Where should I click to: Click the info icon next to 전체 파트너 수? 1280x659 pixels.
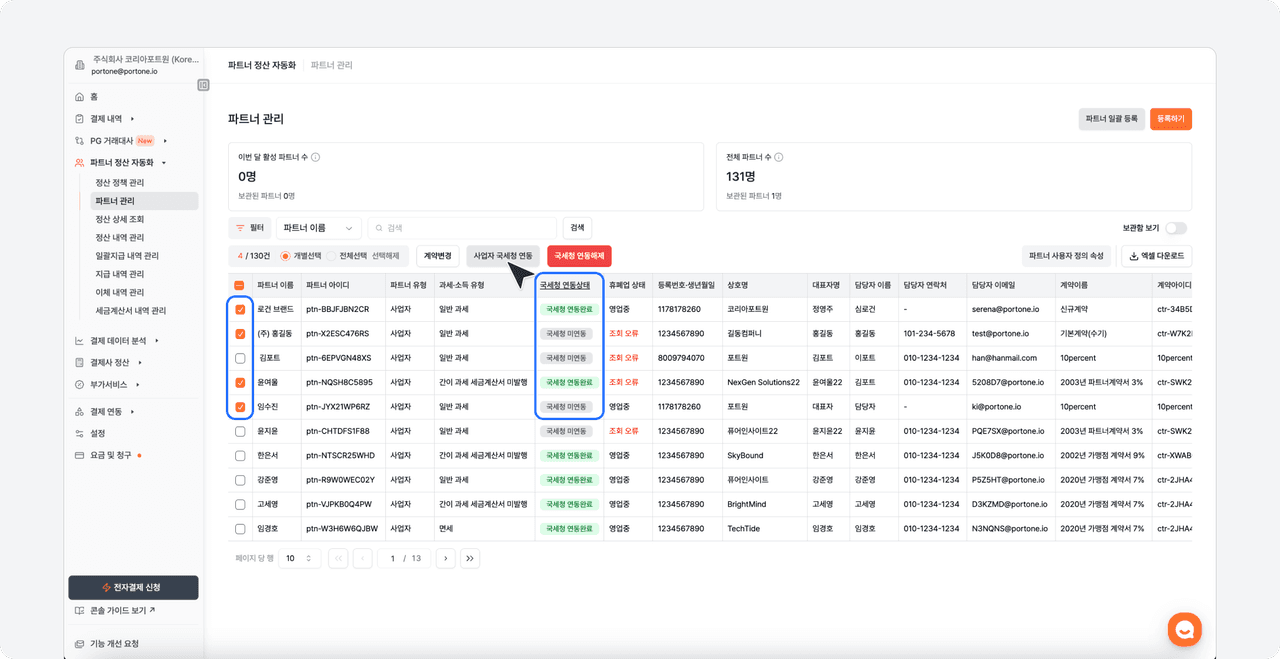point(779,157)
